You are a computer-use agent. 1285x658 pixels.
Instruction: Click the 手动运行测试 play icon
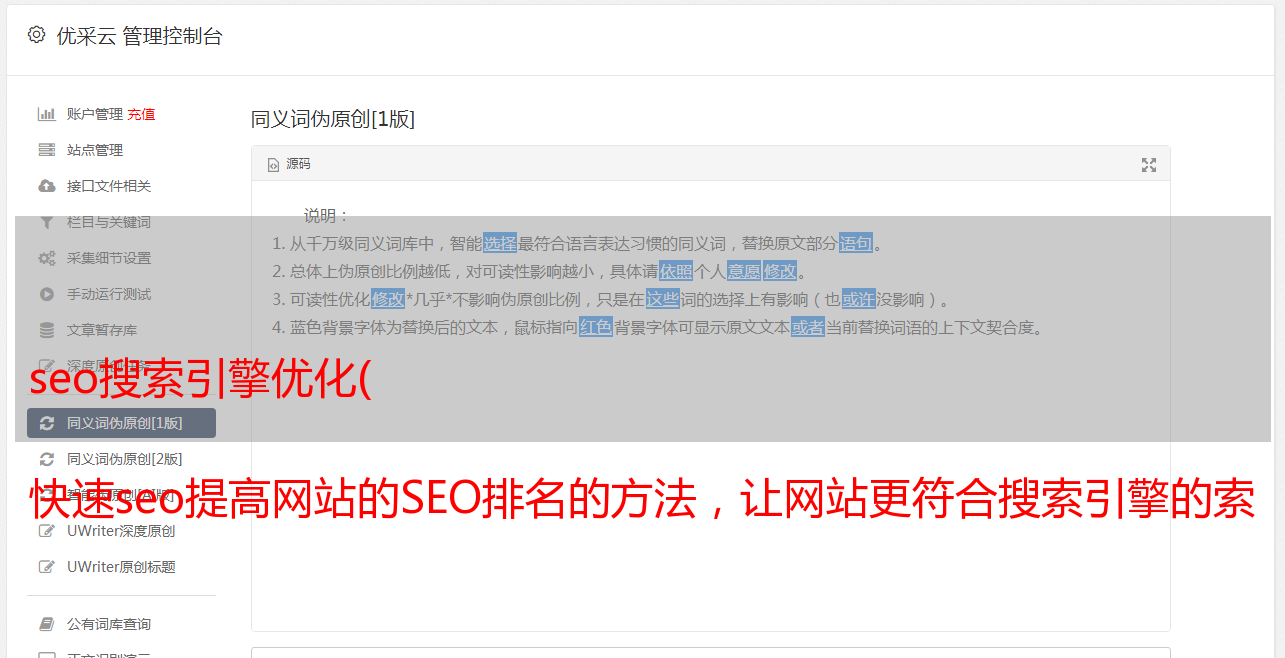pos(46,294)
